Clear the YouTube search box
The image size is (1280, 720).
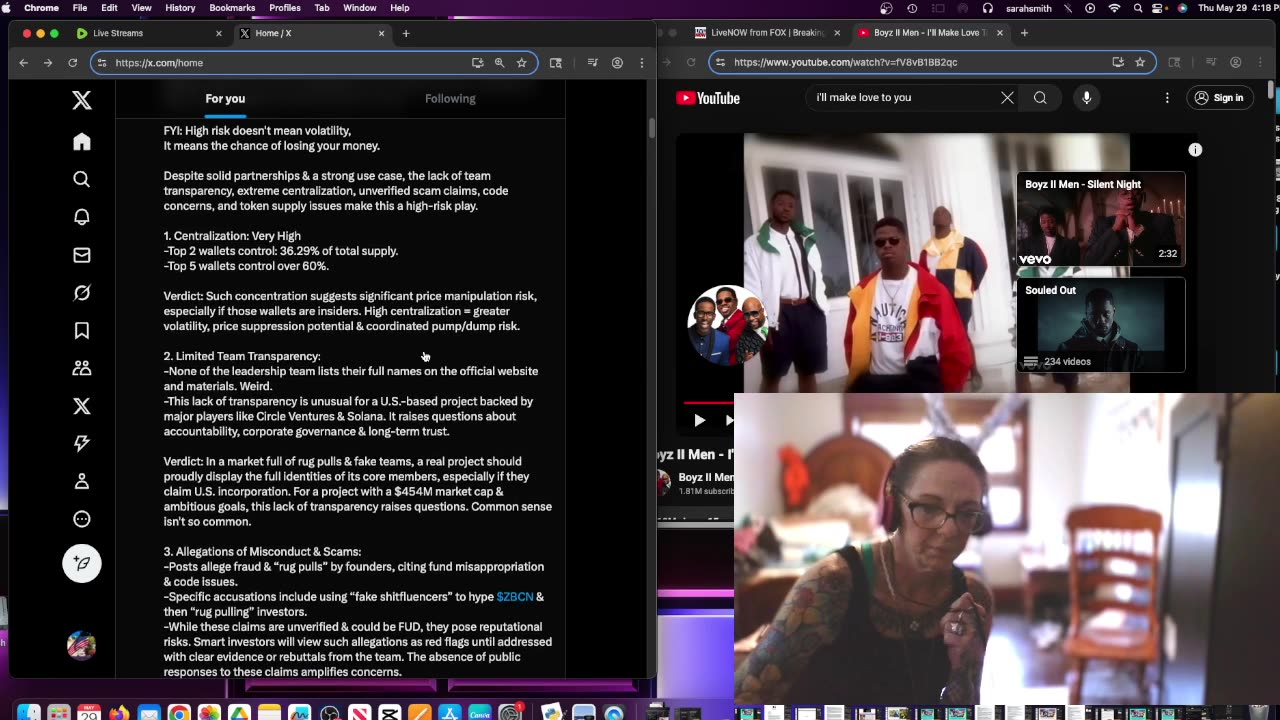[1007, 97]
